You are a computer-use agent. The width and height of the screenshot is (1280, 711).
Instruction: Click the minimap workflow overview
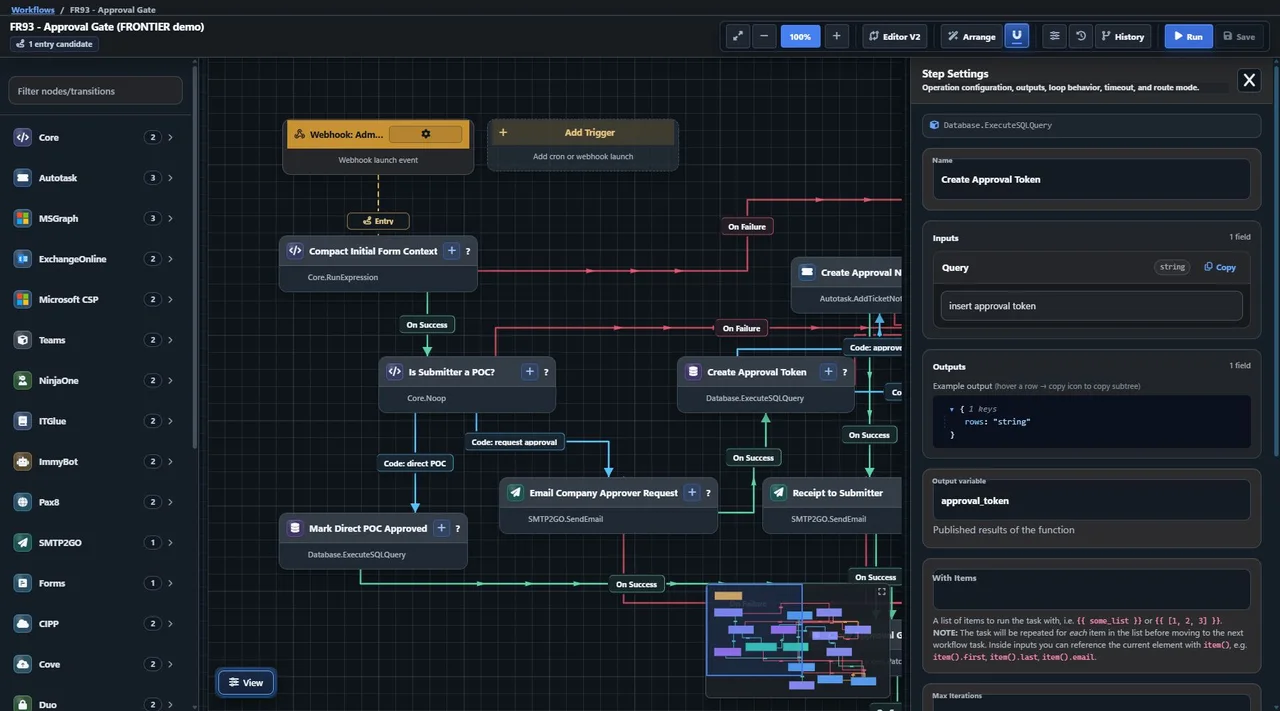(798, 640)
